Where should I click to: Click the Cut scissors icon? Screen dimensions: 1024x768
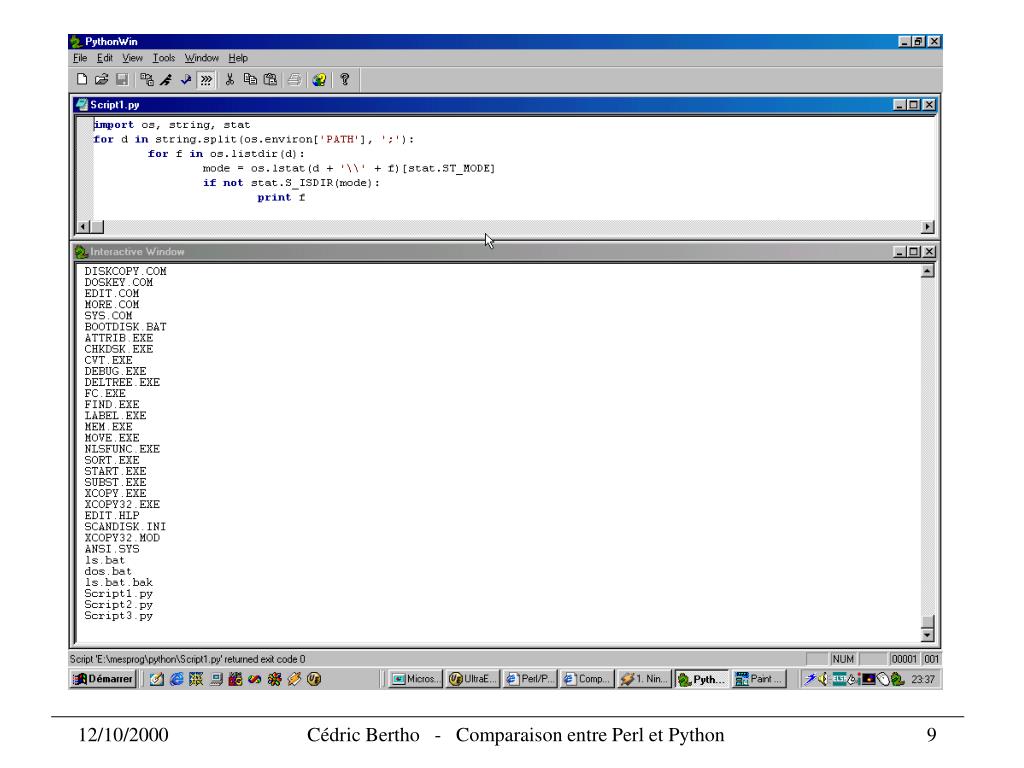click(230, 80)
